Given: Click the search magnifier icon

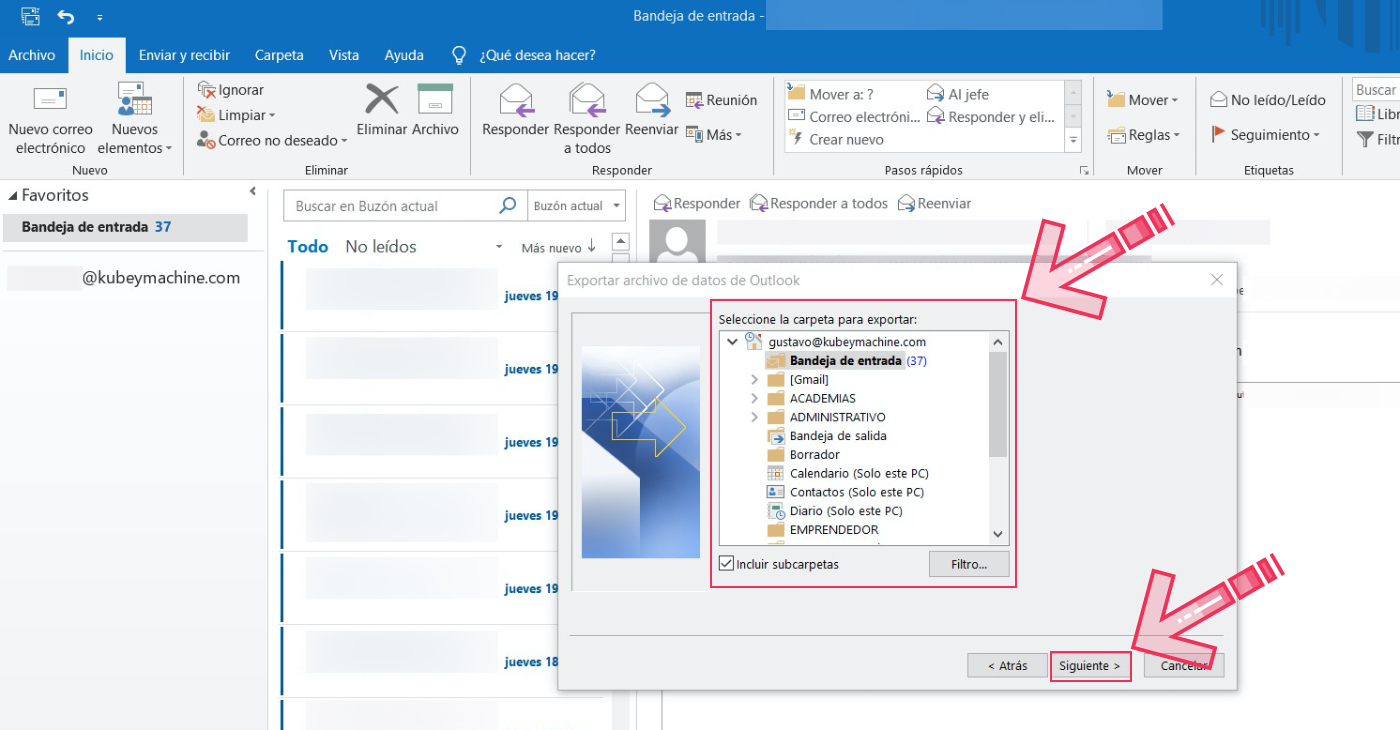Looking at the screenshot, I should (x=509, y=206).
